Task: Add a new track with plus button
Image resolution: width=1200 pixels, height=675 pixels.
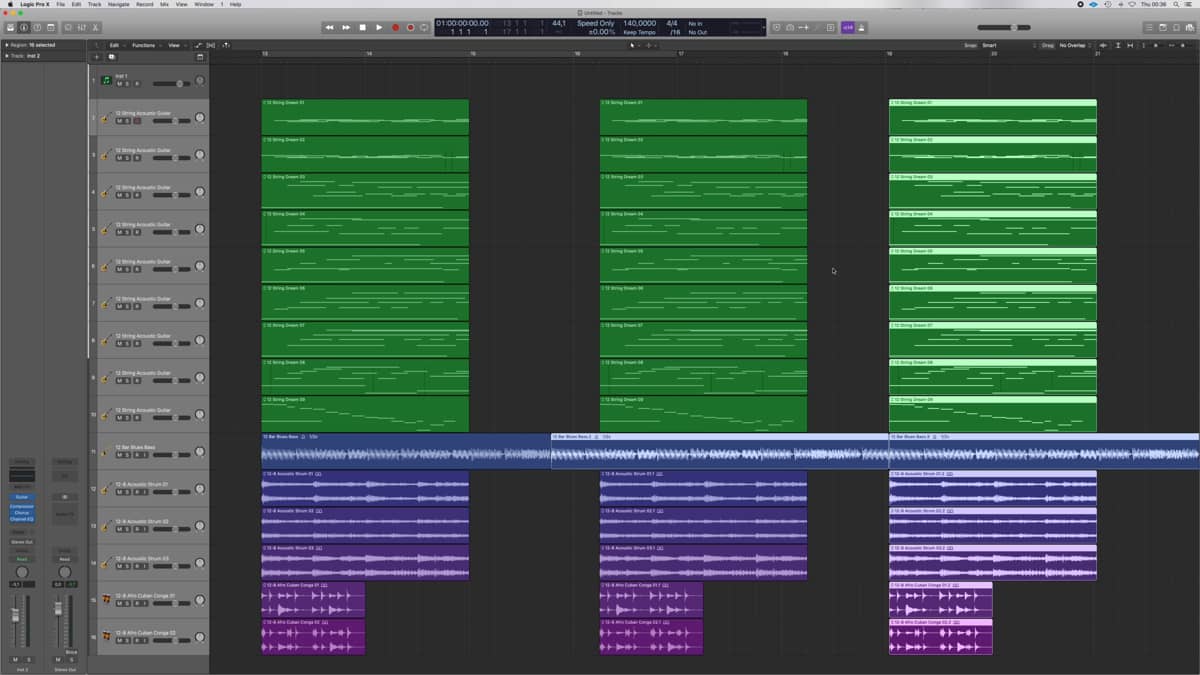Action: pos(96,57)
